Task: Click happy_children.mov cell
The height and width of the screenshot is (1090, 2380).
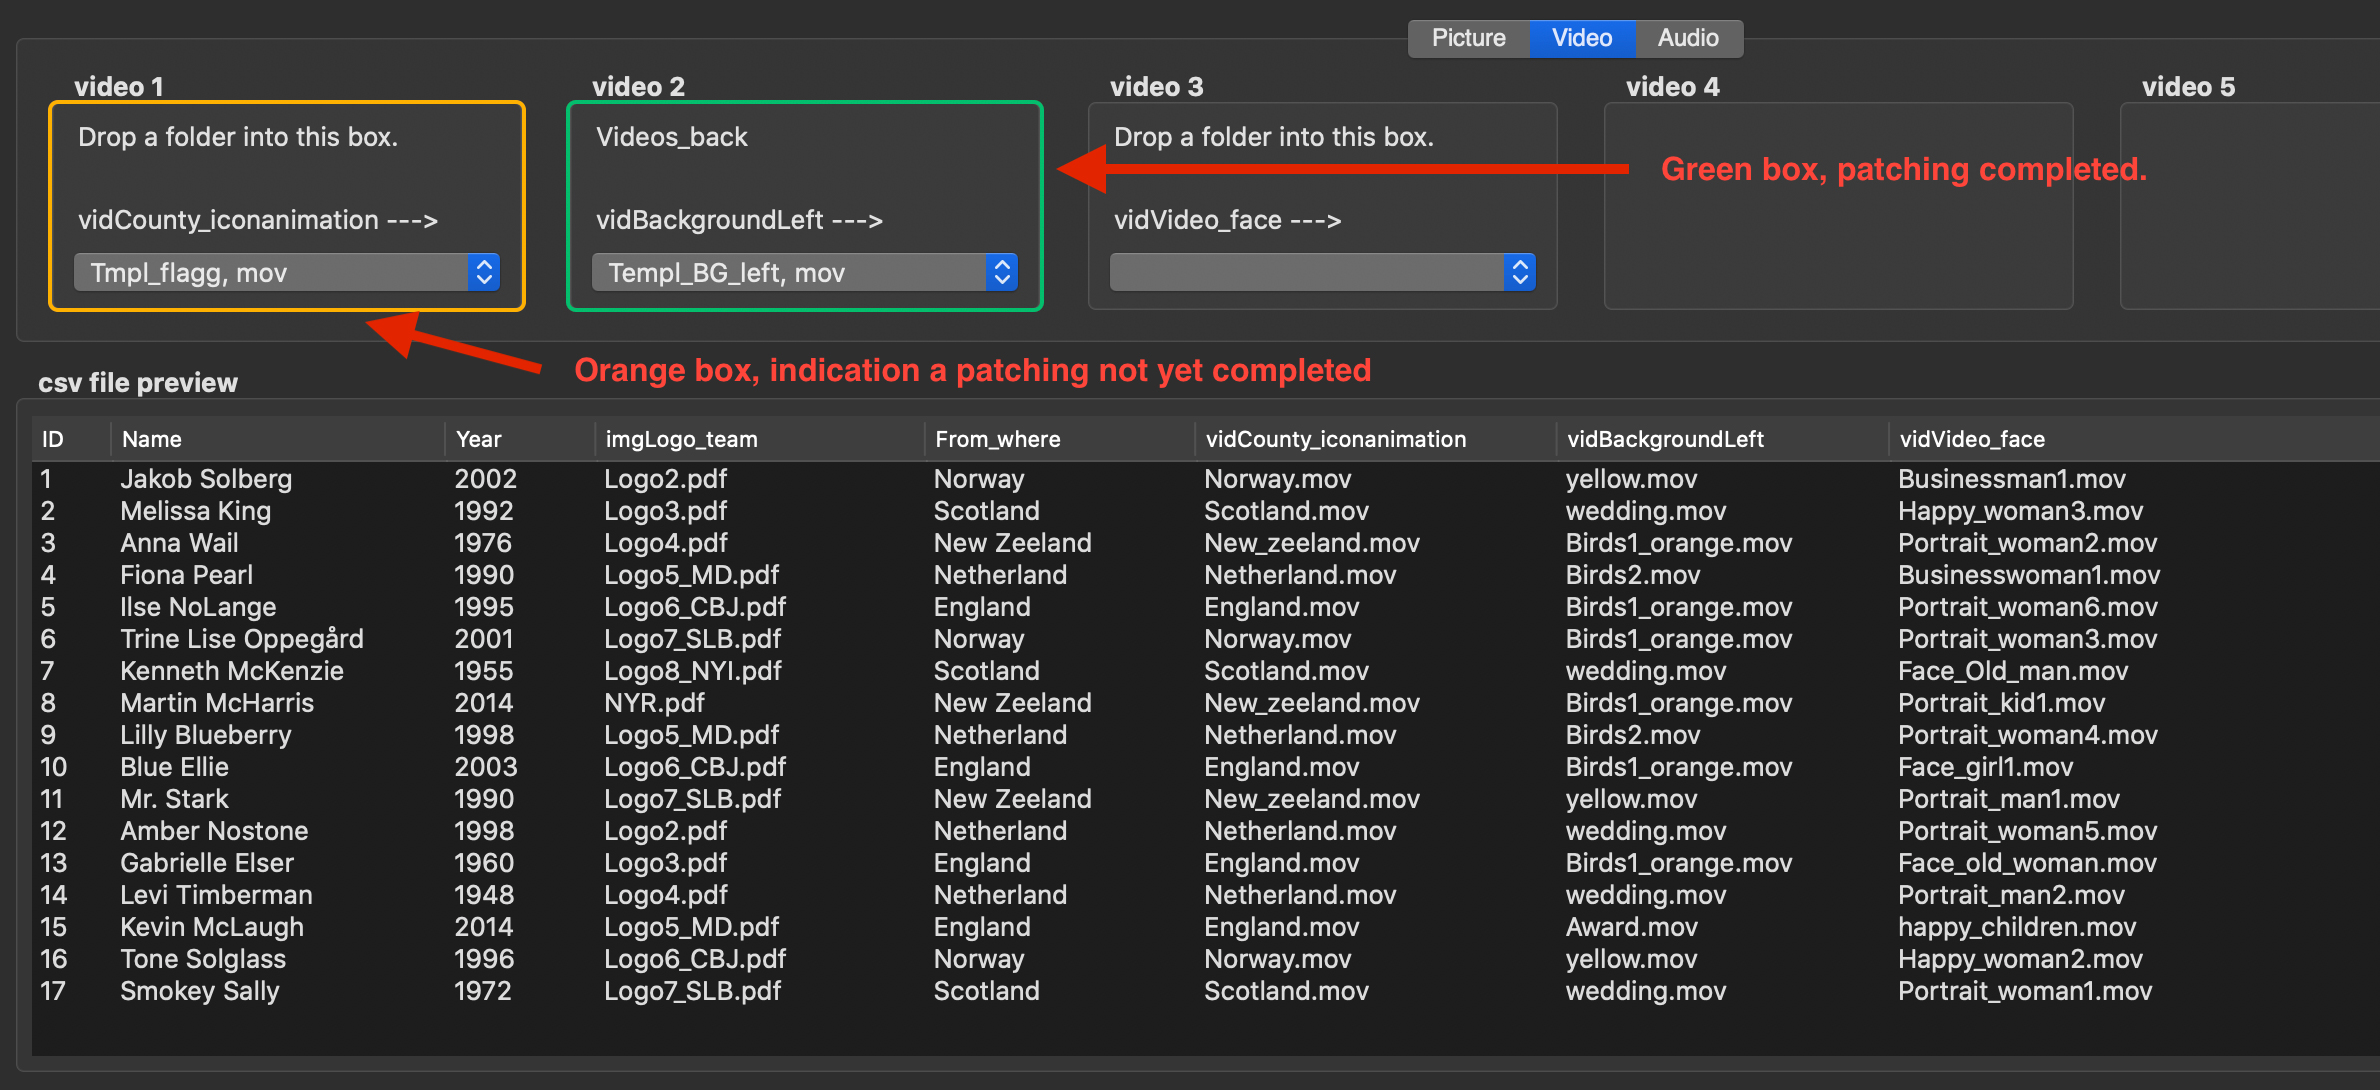Action: coord(2017,927)
